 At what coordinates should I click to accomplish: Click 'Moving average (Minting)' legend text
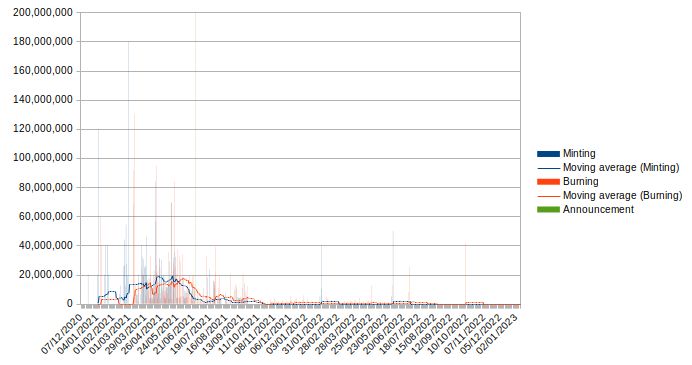click(621, 168)
